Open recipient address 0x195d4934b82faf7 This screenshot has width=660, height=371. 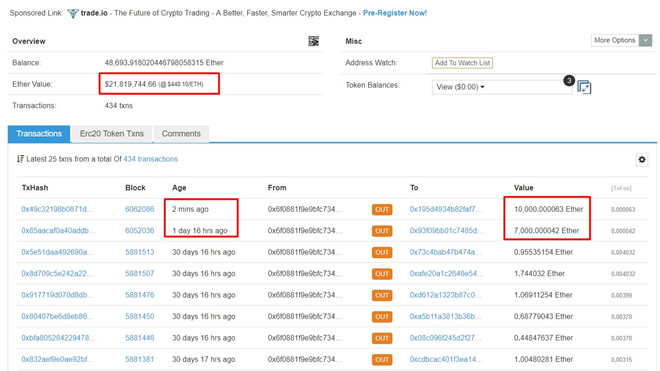(x=445, y=209)
